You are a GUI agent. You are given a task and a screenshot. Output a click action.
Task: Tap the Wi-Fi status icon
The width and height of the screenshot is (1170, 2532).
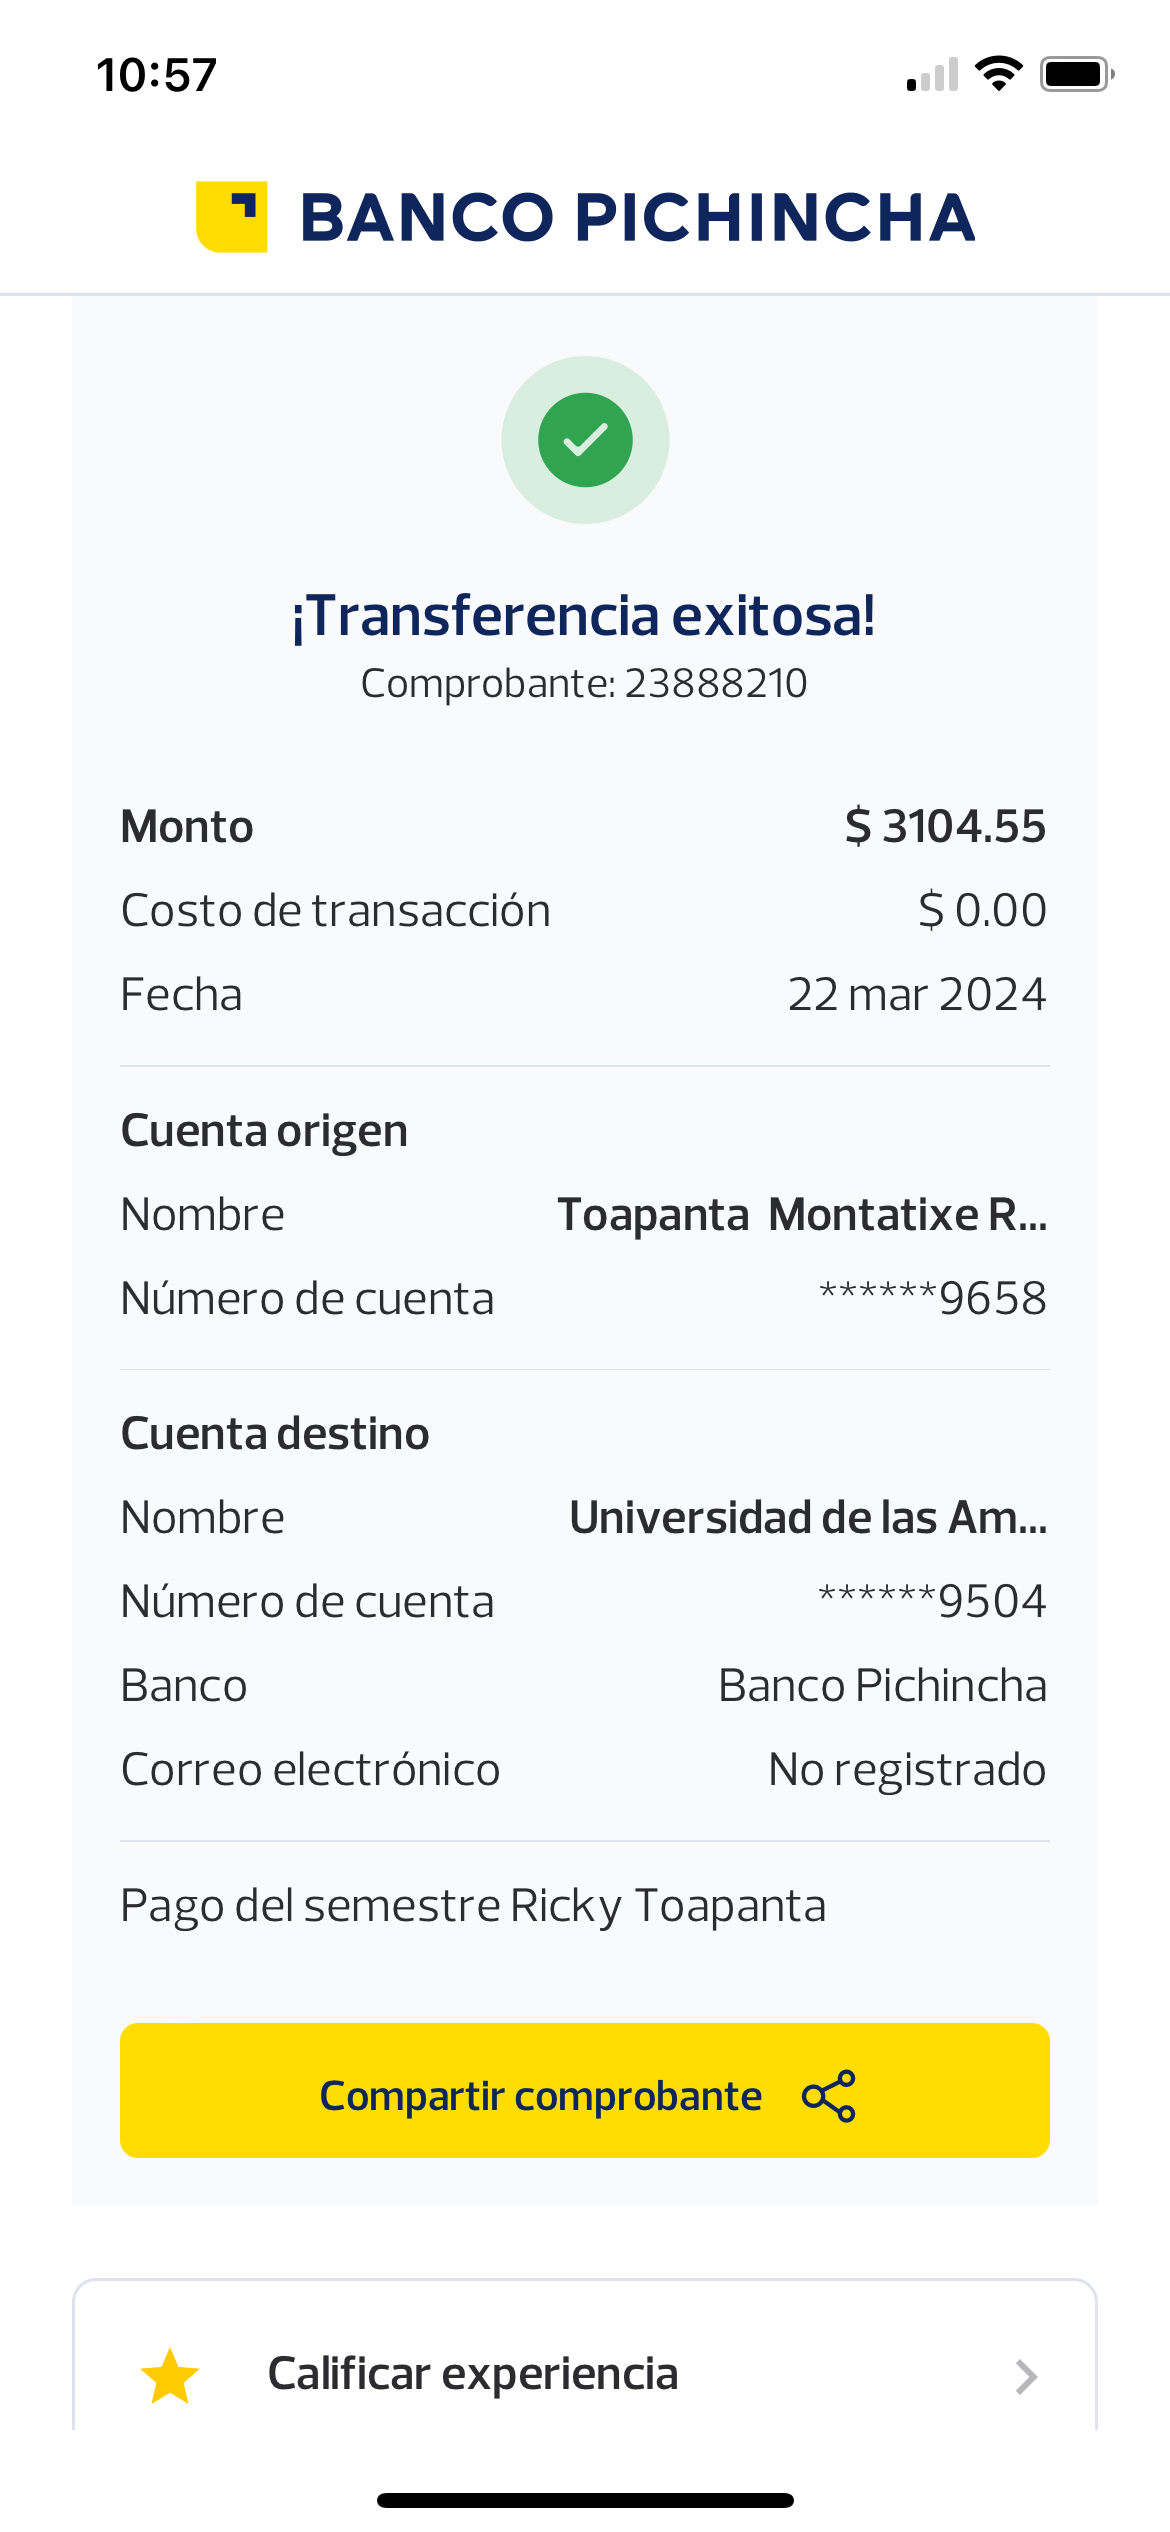tap(998, 74)
